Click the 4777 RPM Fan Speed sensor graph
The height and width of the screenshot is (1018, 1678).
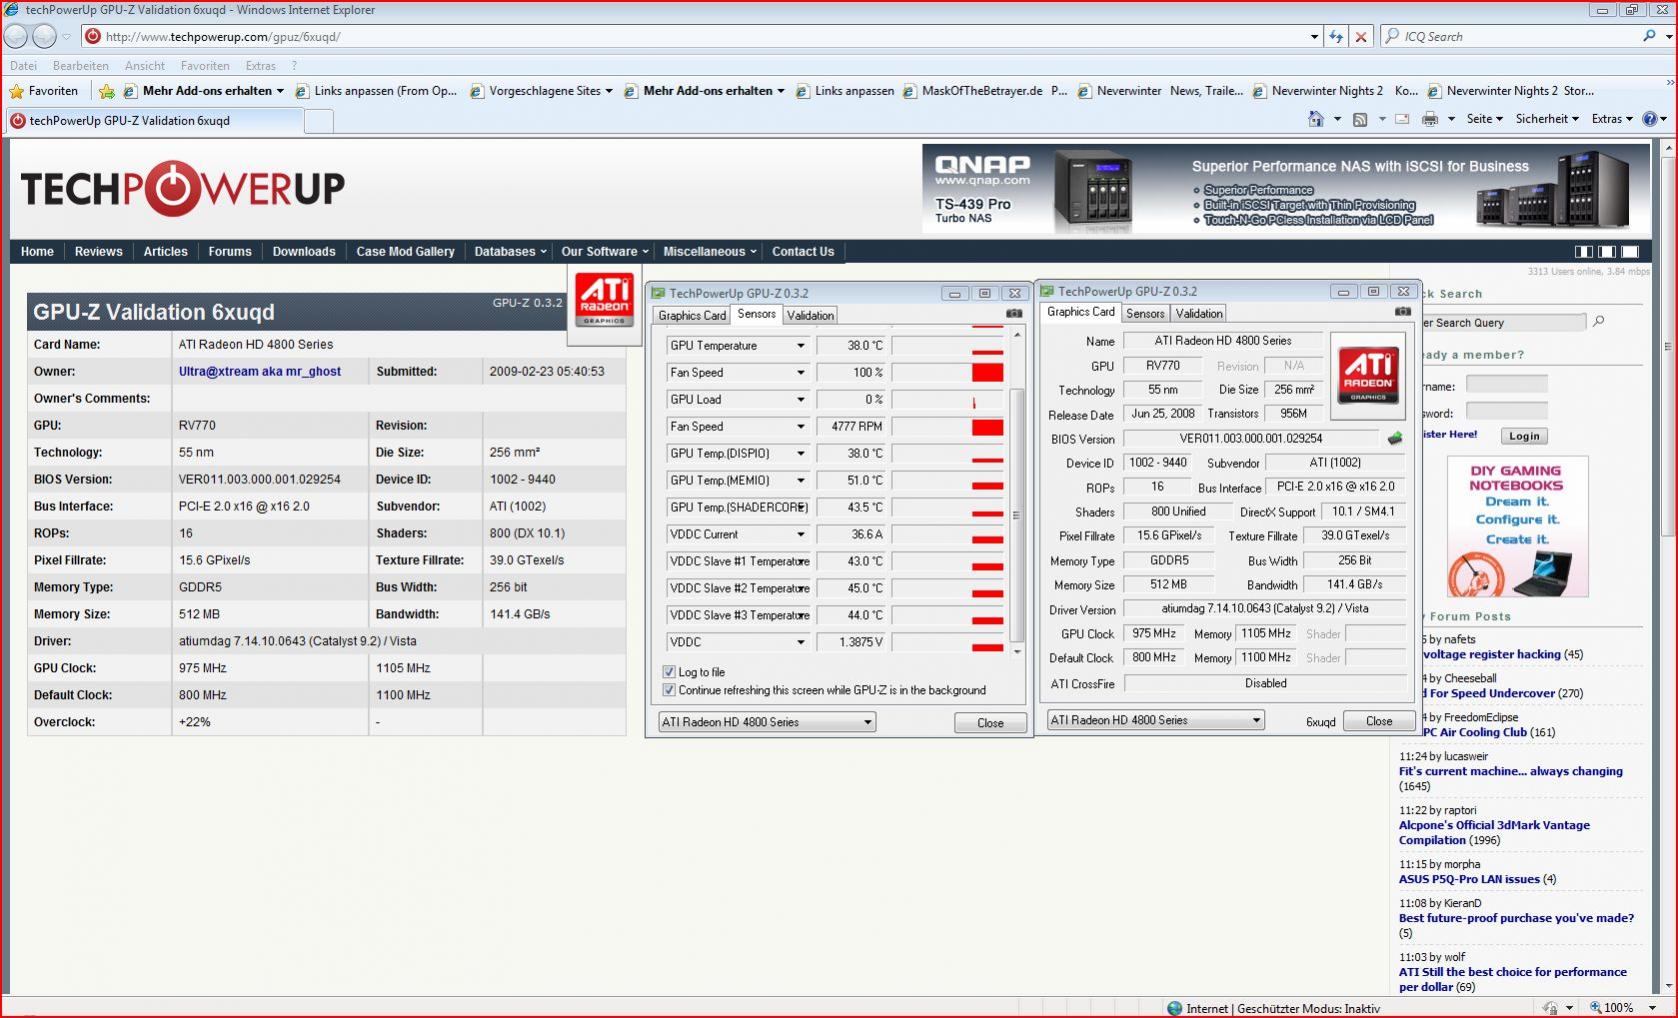tap(948, 427)
